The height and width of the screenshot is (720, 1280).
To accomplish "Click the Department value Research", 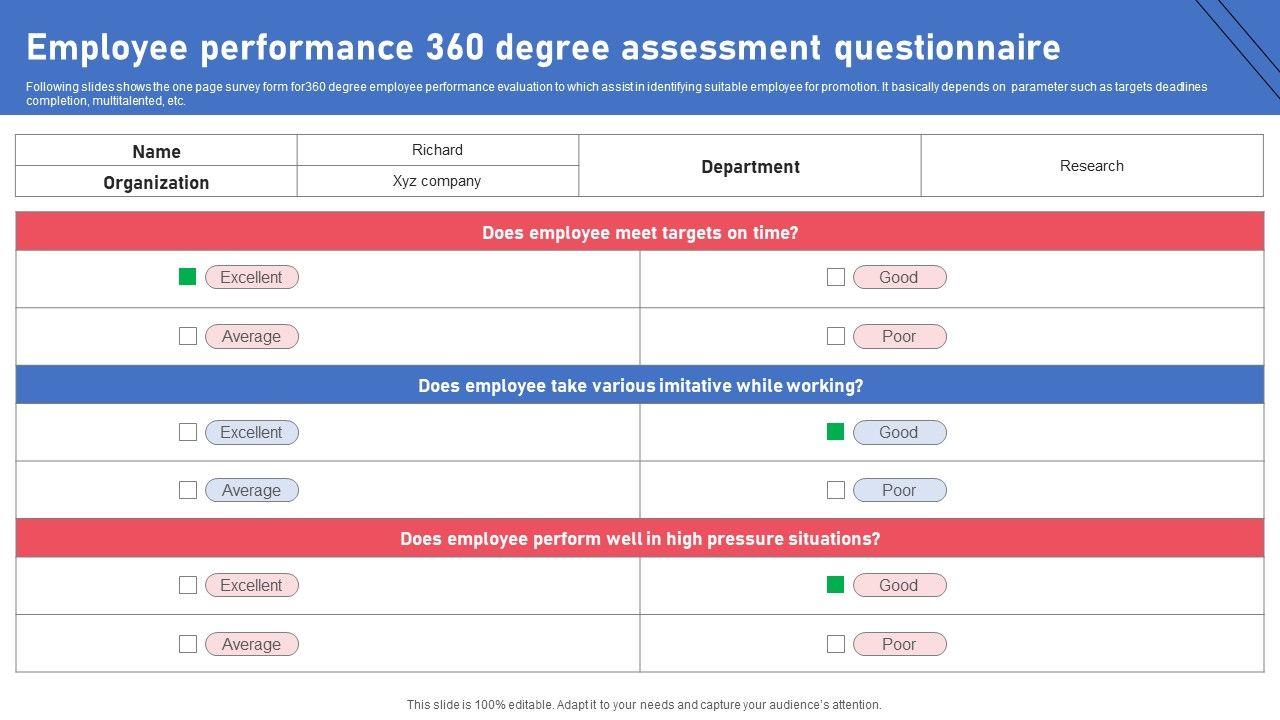I will 1091,166.
